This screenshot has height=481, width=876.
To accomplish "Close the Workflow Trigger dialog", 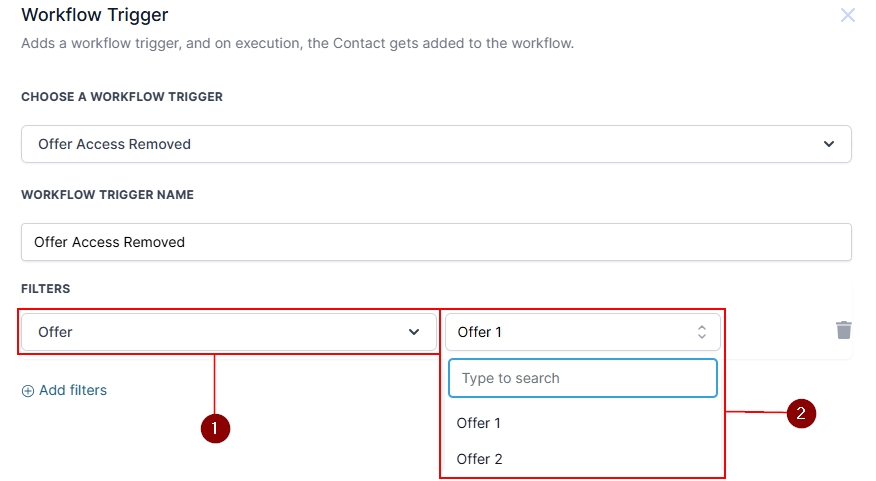I will (848, 15).
